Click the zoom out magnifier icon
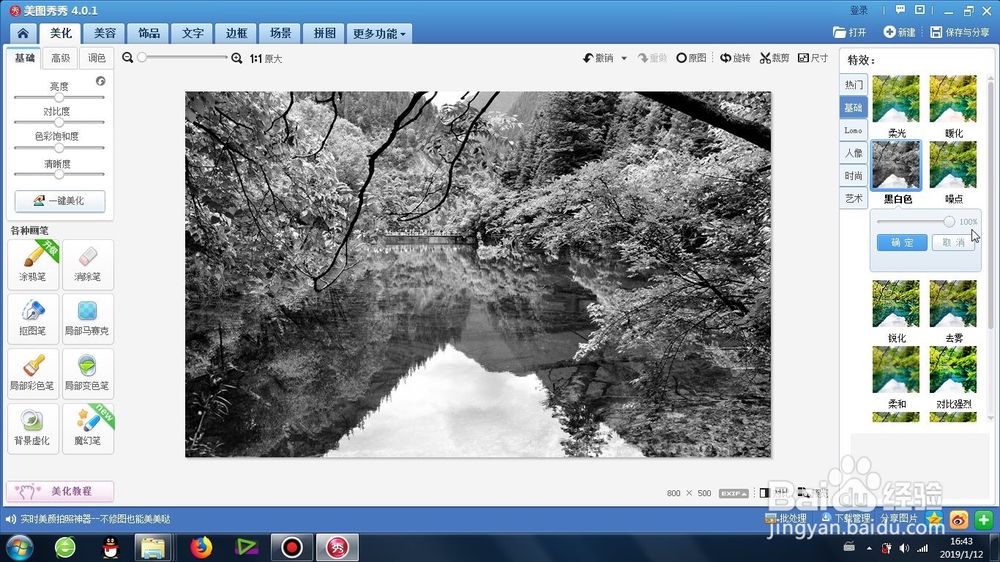The height and width of the screenshot is (562, 1000). [x=128, y=58]
